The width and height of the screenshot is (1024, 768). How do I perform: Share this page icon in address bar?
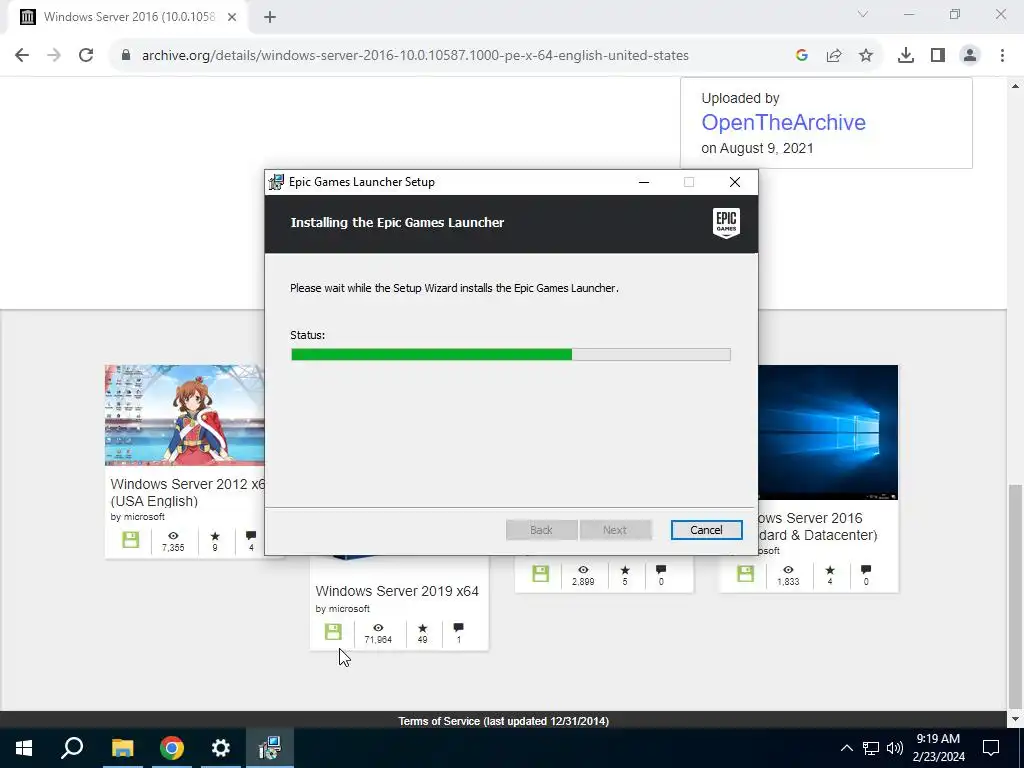[834, 56]
